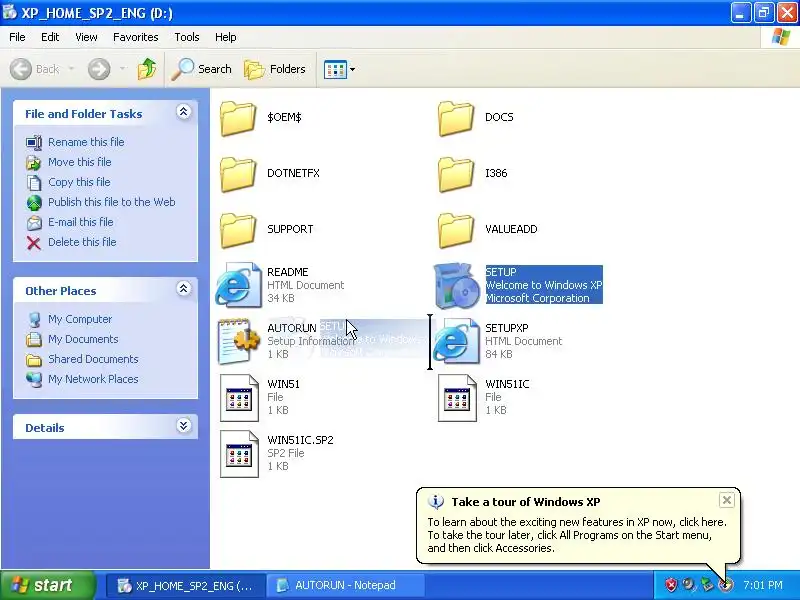800x600 pixels.
Task: Open the Forward history dropdown arrow
Action: click(x=122, y=69)
